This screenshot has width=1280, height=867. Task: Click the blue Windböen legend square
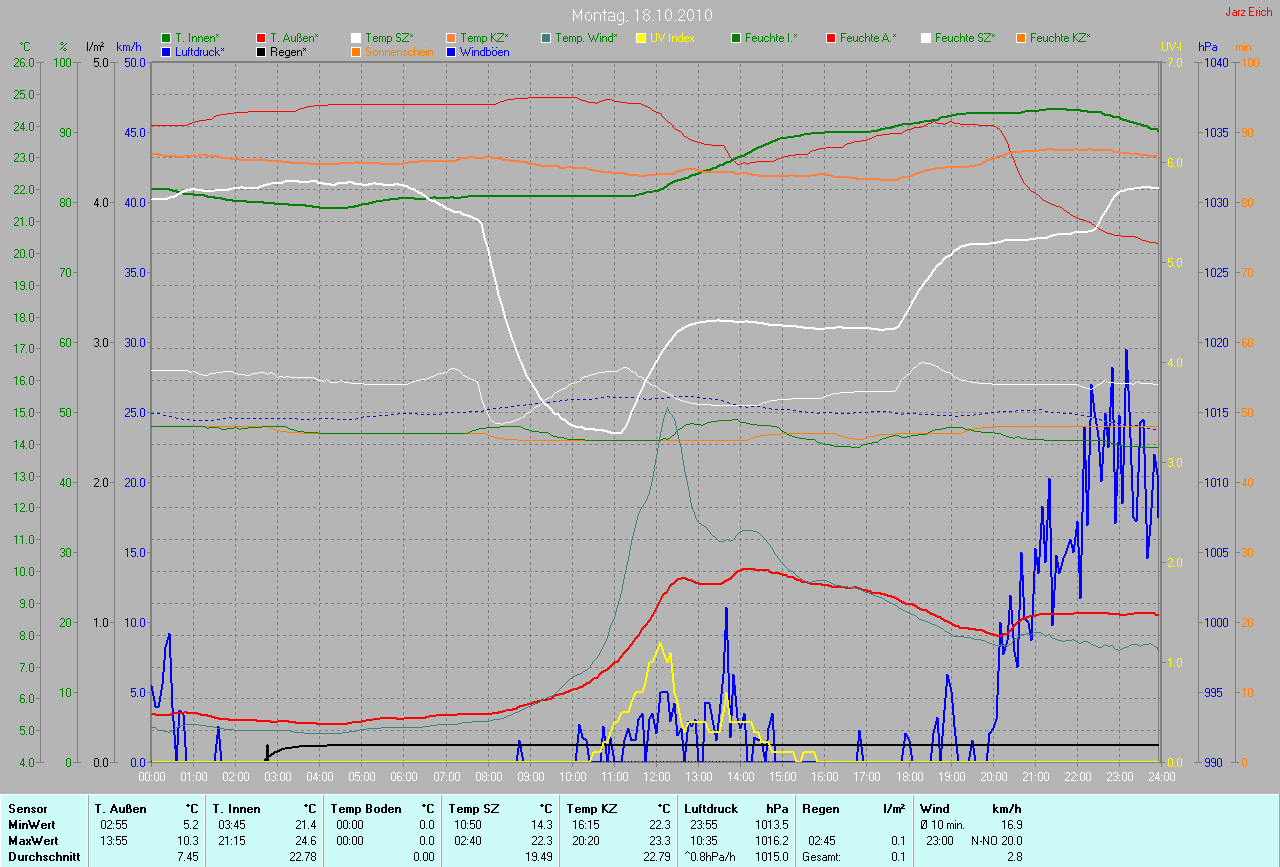[451, 51]
